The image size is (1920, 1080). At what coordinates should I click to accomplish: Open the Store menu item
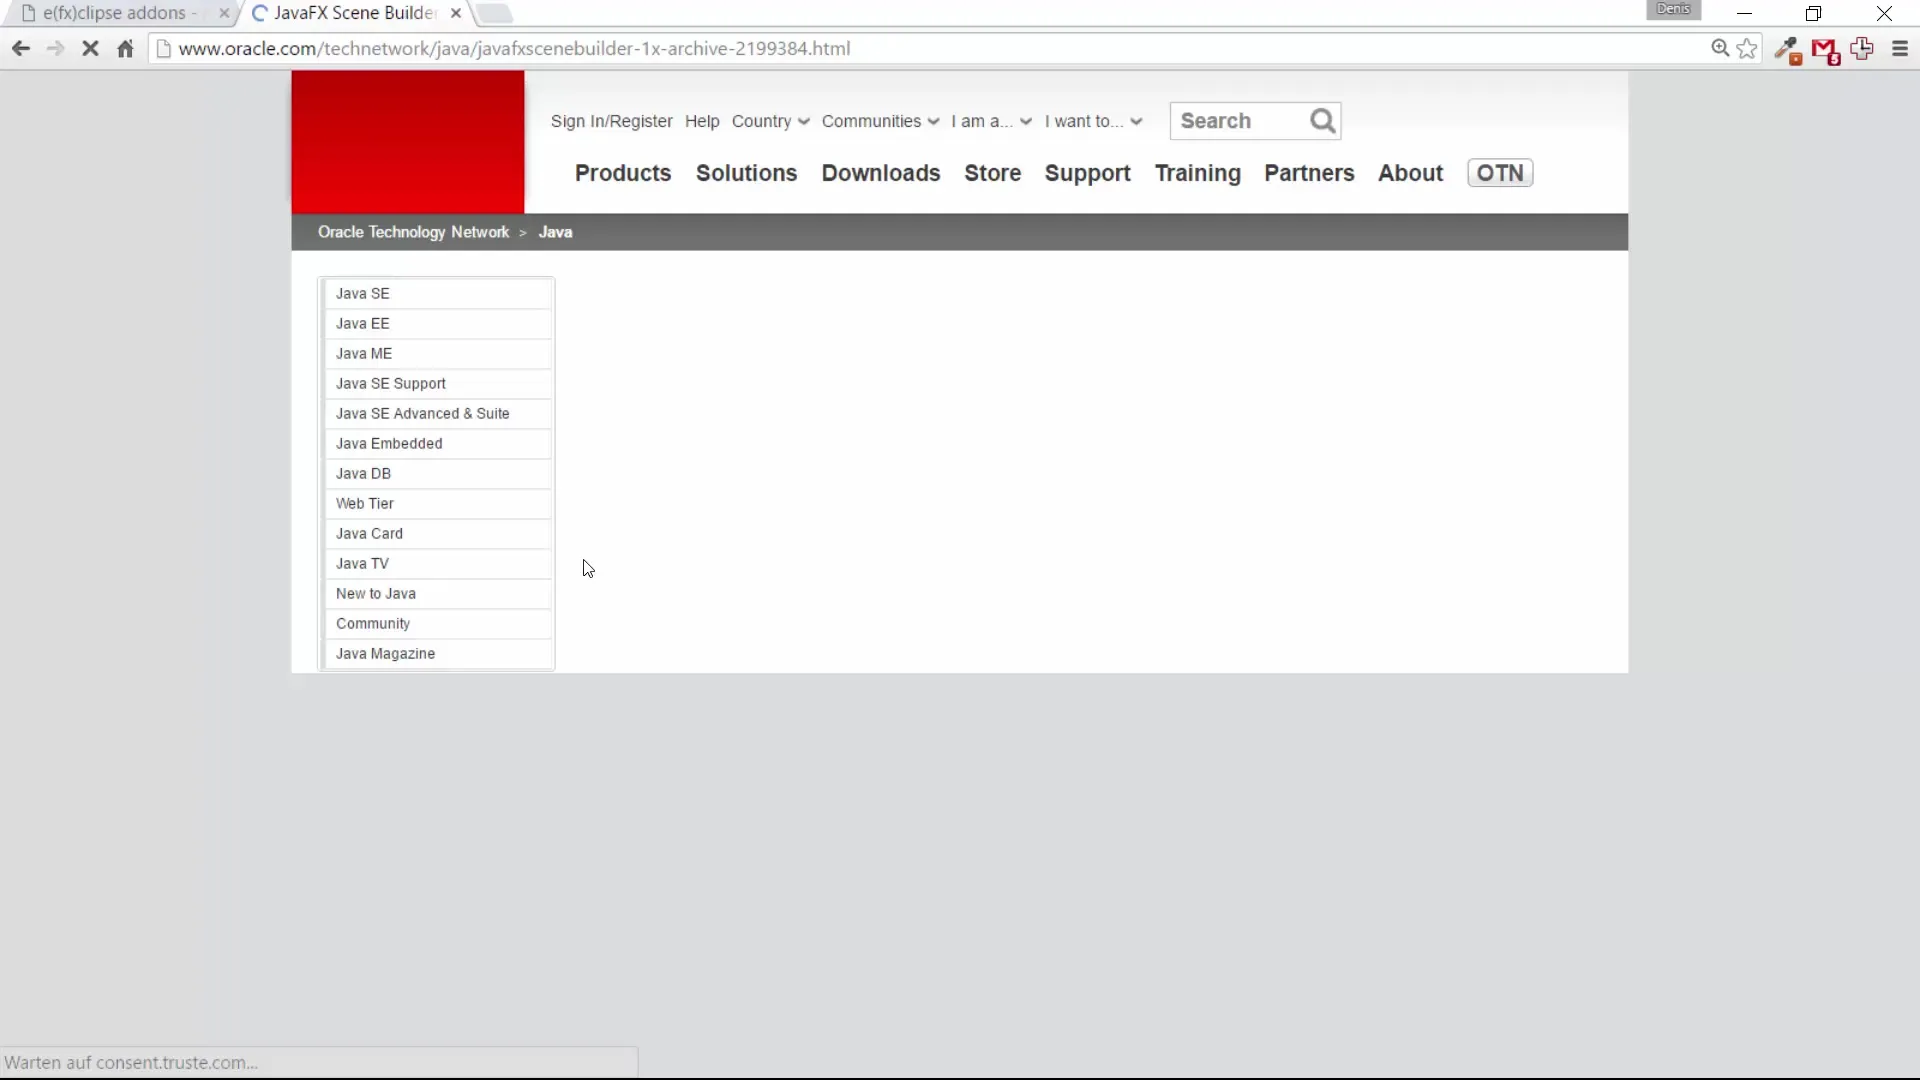(x=992, y=173)
